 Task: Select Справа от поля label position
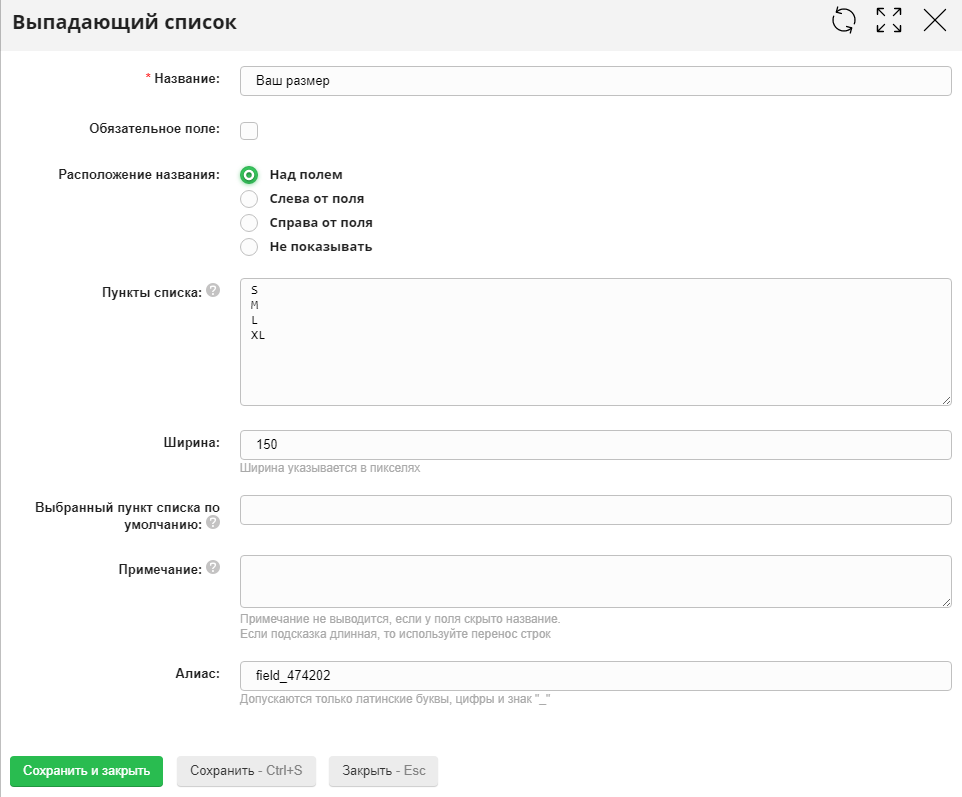[249, 223]
